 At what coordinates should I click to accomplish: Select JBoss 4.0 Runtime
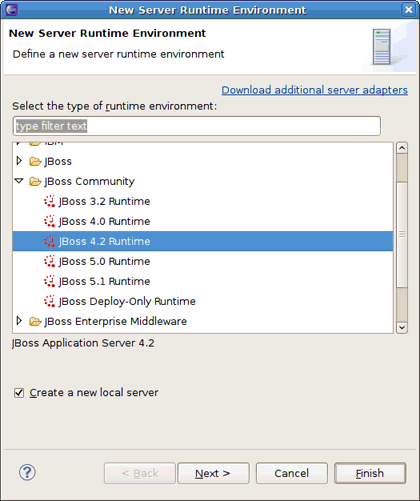(x=104, y=221)
